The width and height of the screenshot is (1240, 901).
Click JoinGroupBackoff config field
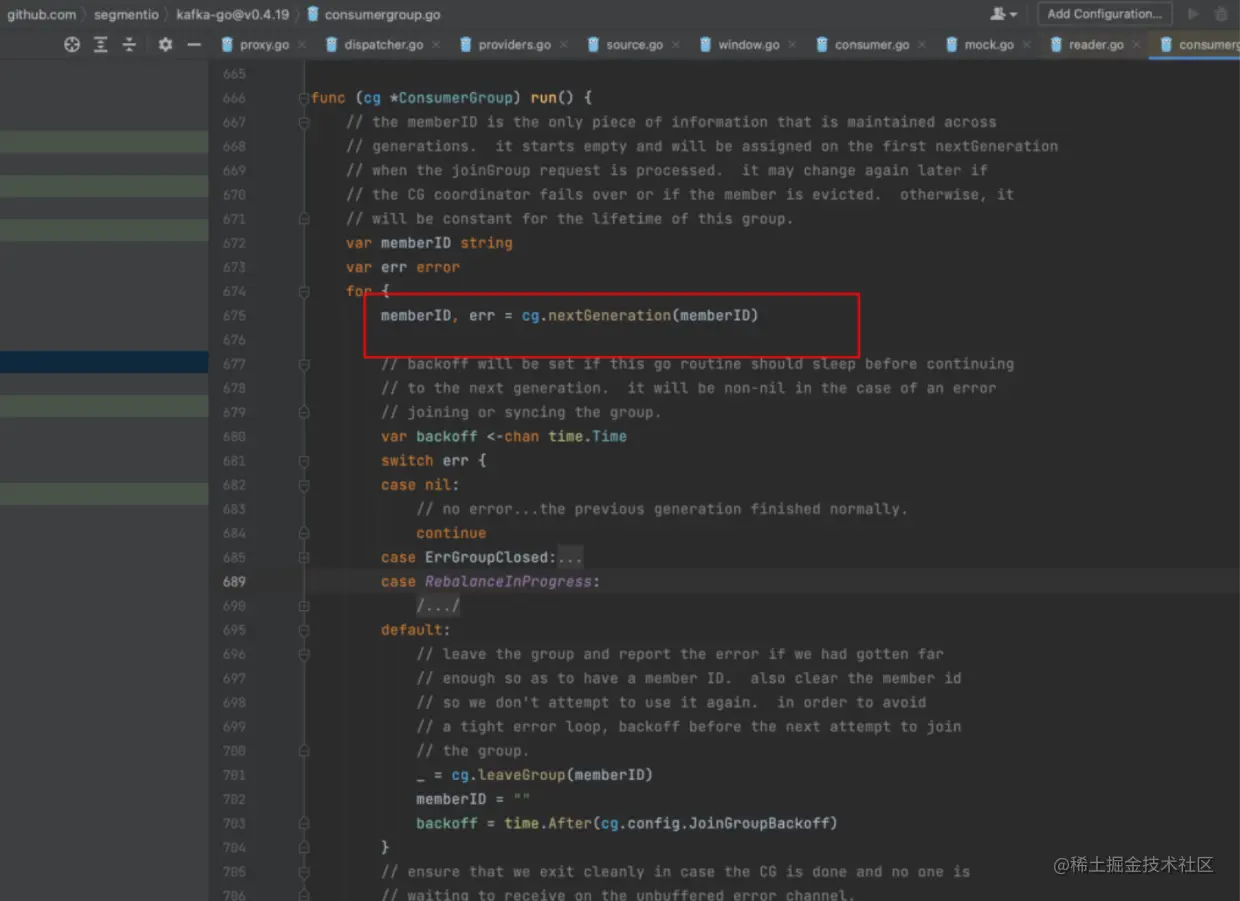[759, 823]
